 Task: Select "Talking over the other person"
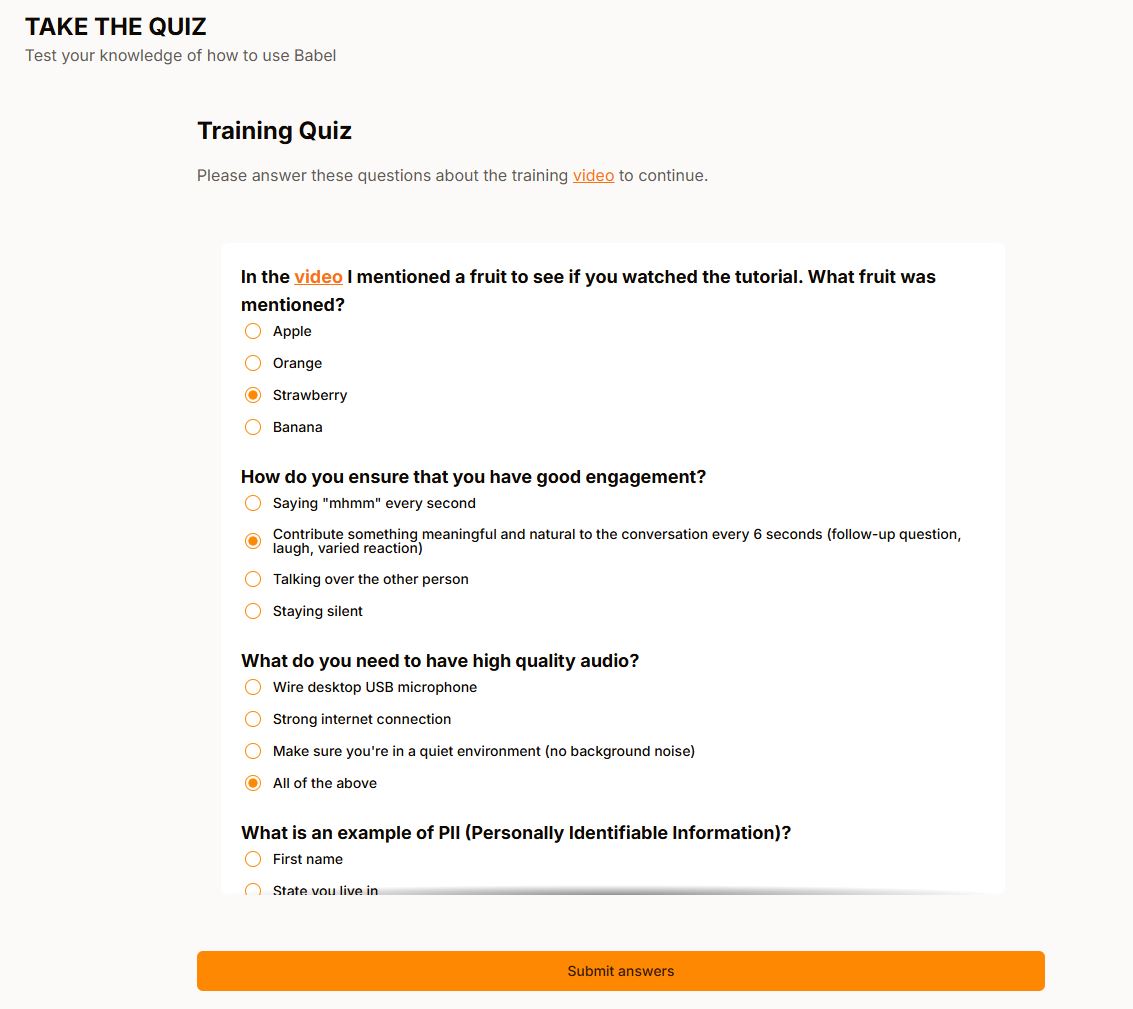click(253, 579)
